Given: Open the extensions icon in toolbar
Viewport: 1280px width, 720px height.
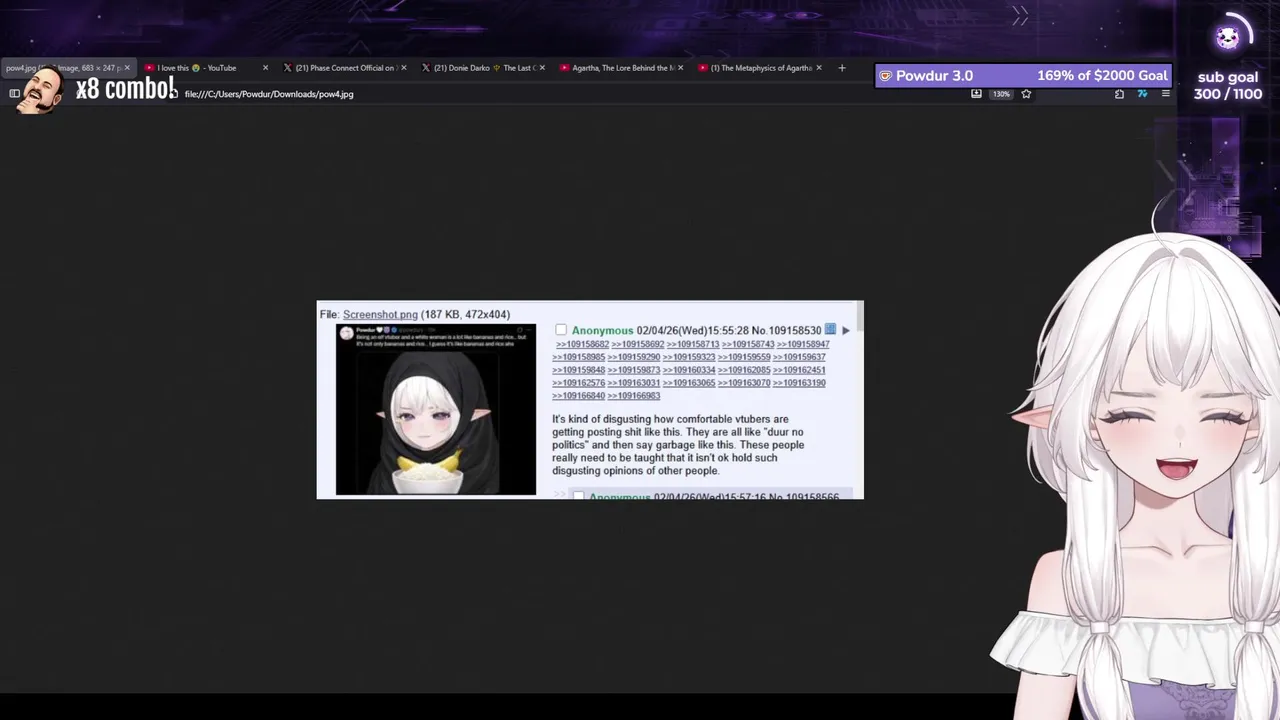Looking at the screenshot, I should coord(1119,94).
